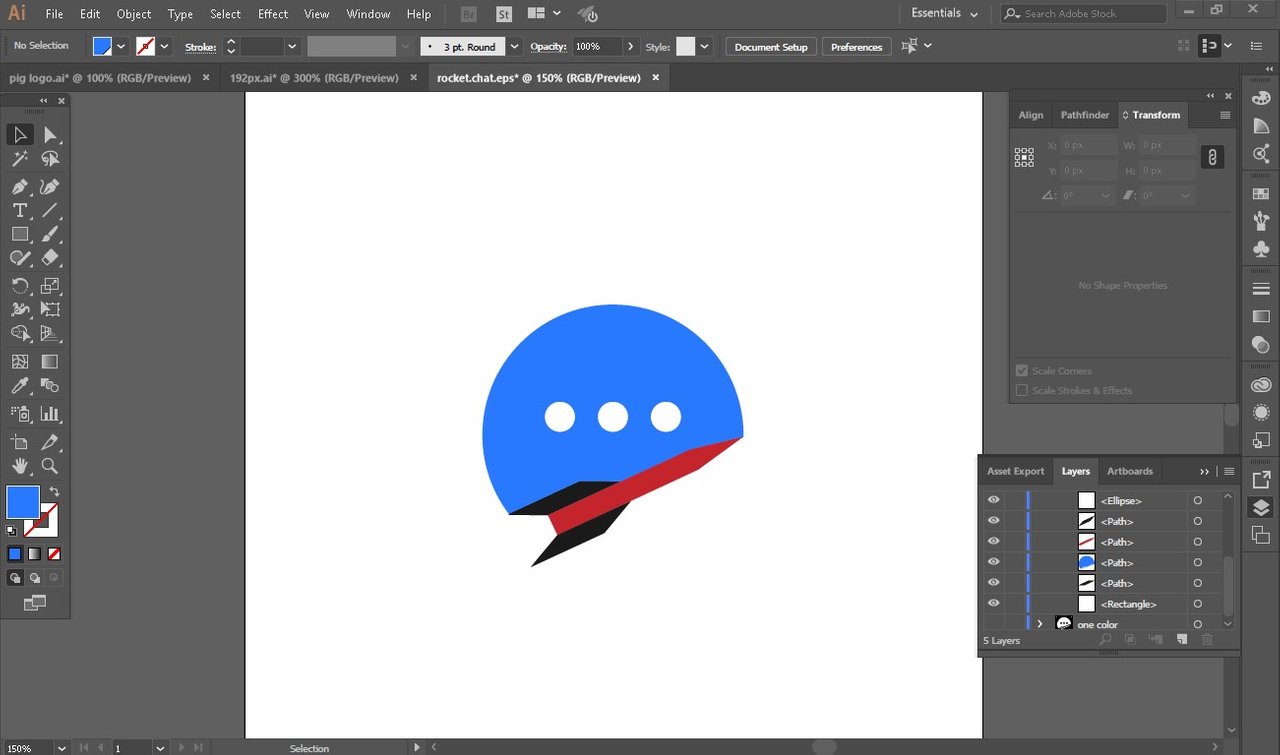The image size is (1280, 755).
Task: Click the large blue Fill swatch in toolbar
Action: tap(23, 502)
